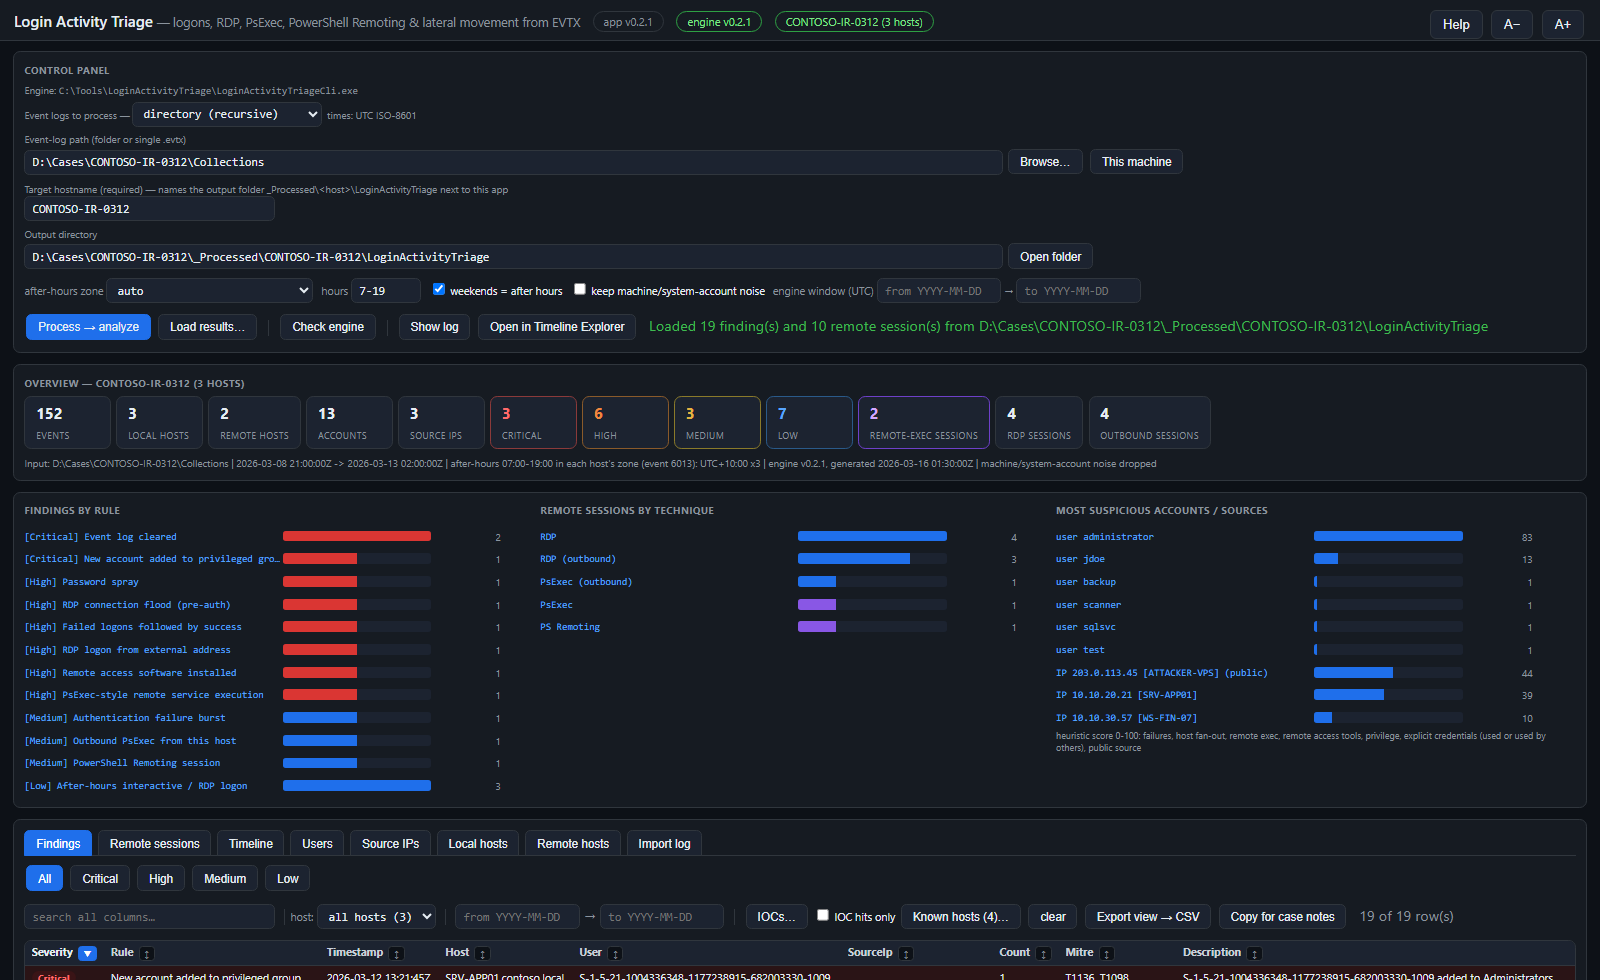The width and height of the screenshot is (1600, 980).
Task: Click Open in Timeline Explorer
Action: click(557, 327)
